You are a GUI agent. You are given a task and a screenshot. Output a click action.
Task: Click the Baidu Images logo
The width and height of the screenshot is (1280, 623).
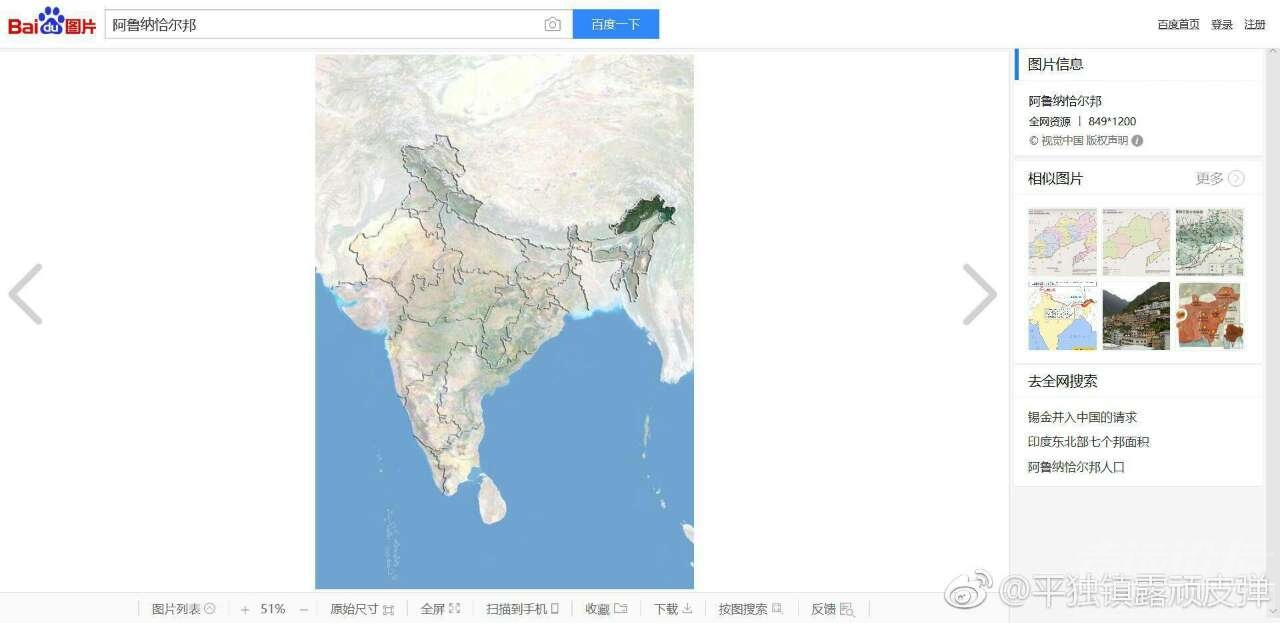point(52,23)
